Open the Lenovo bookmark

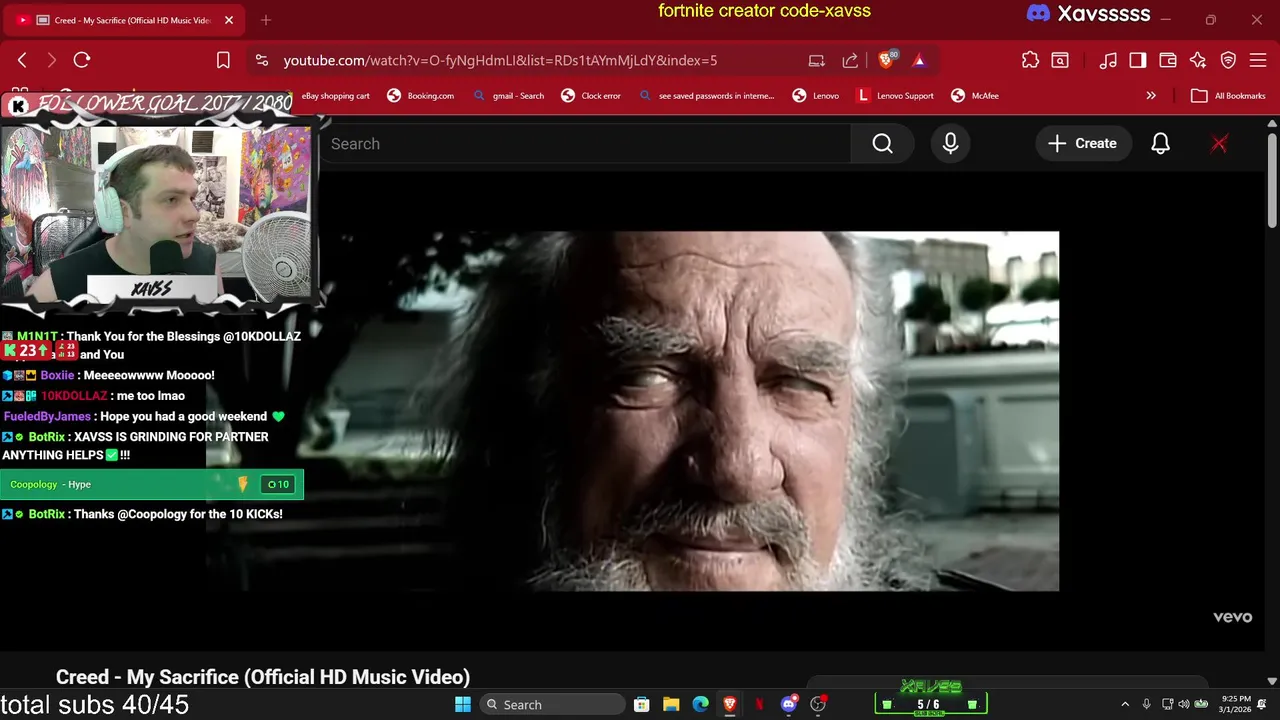pyautogui.click(x=816, y=96)
